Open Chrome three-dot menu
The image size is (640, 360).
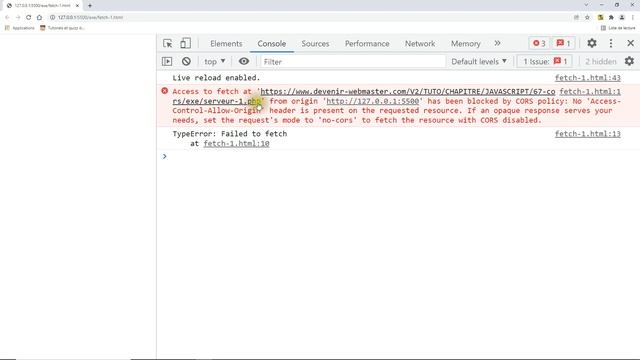point(633,17)
